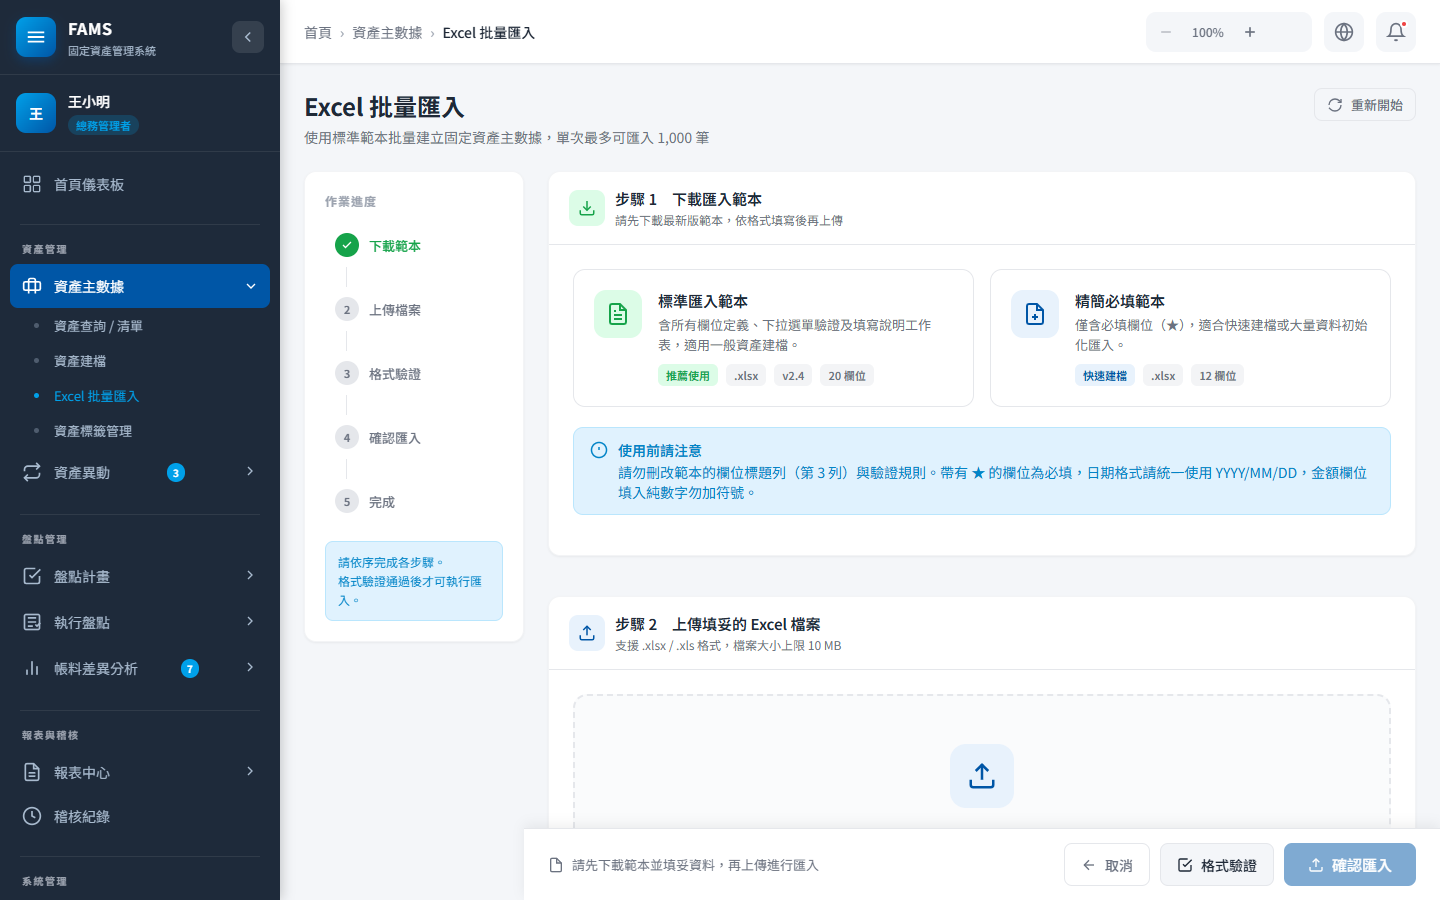Click the 步驟 1 download icon

[587, 208]
